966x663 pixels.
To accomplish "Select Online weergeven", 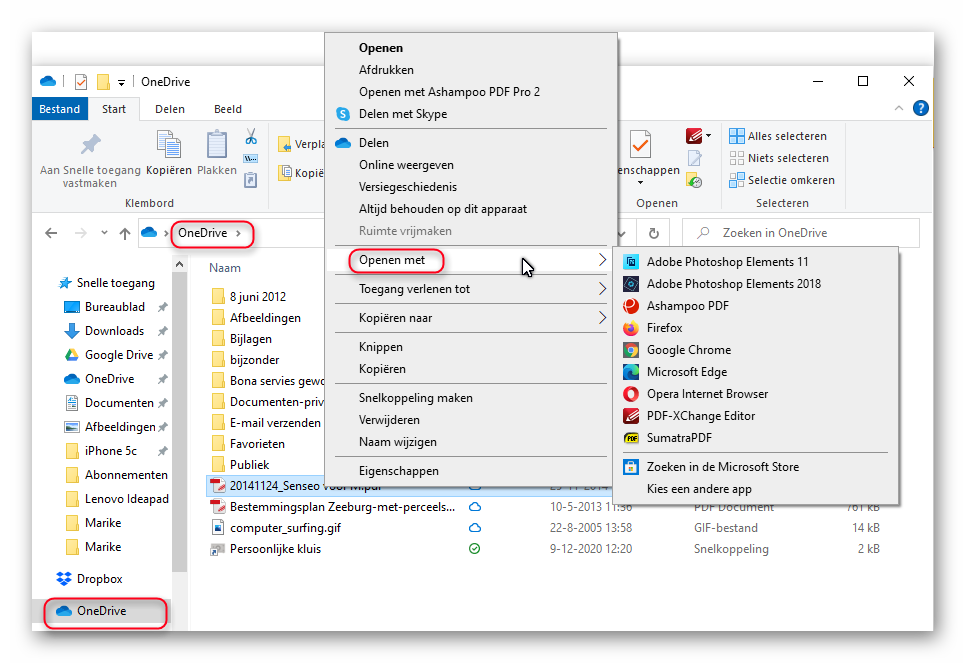I will [406, 165].
